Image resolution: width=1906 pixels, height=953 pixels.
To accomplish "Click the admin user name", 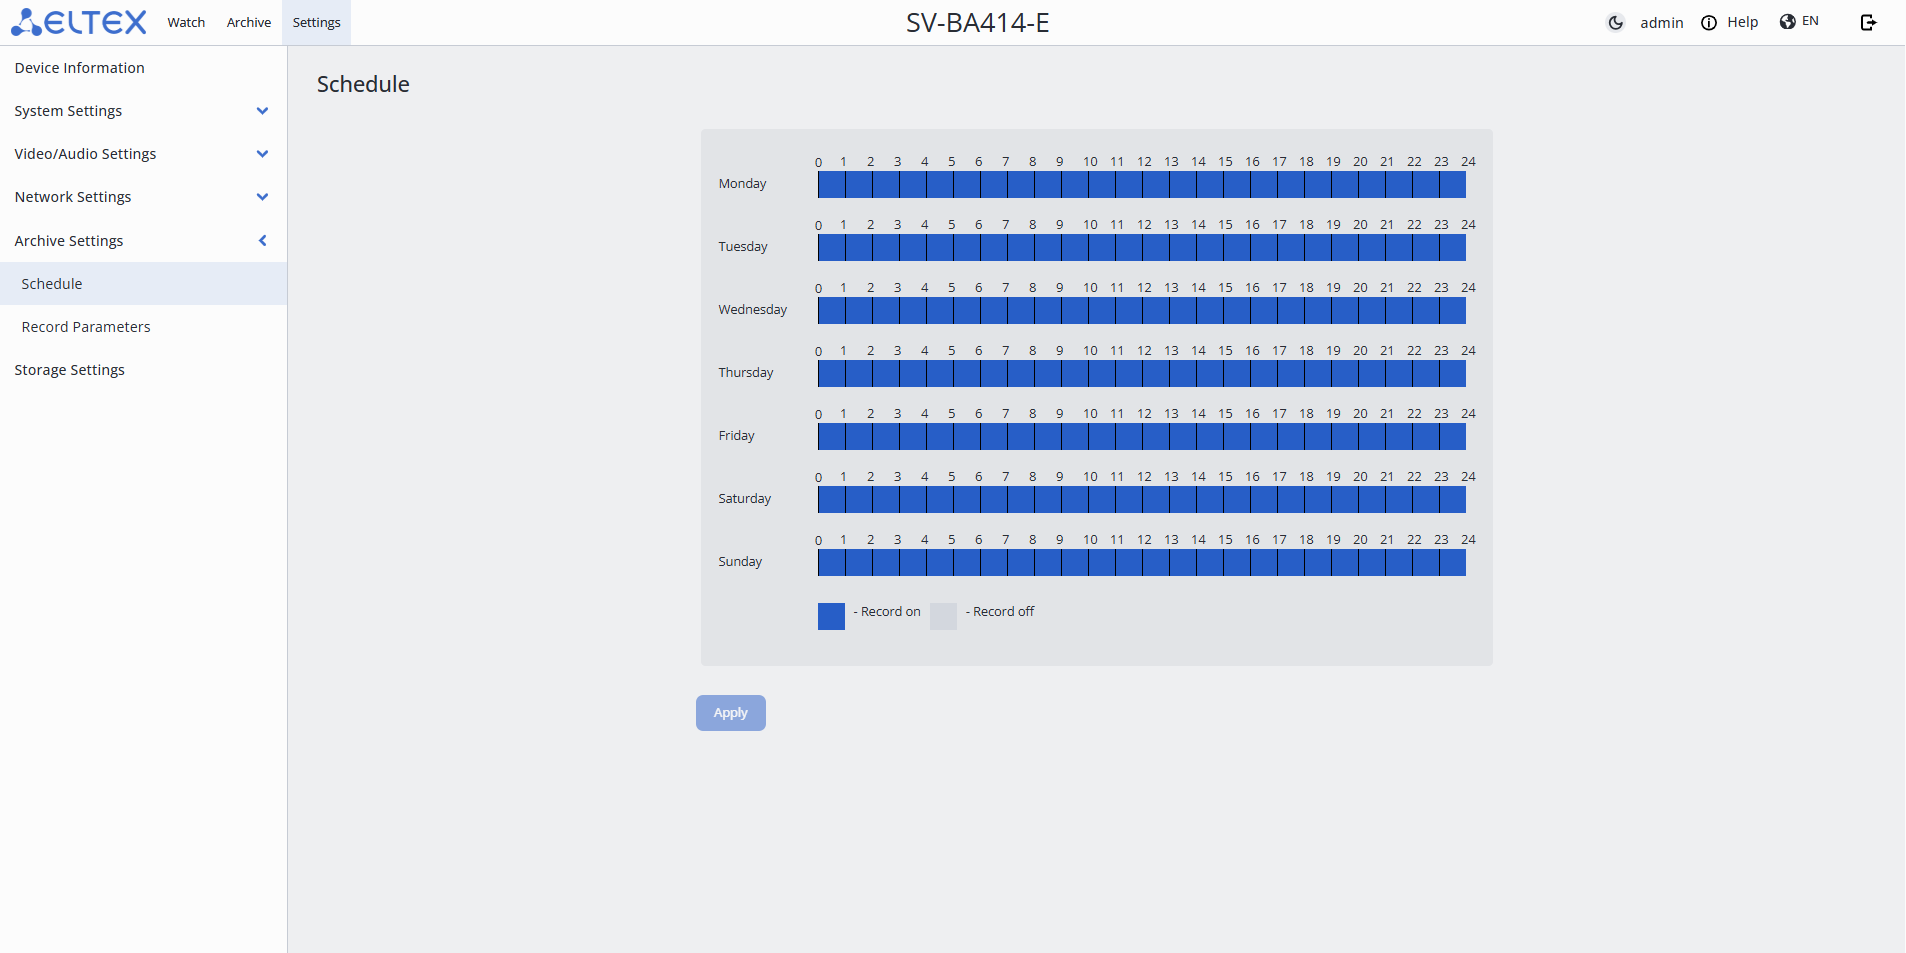I will pos(1661,23).
